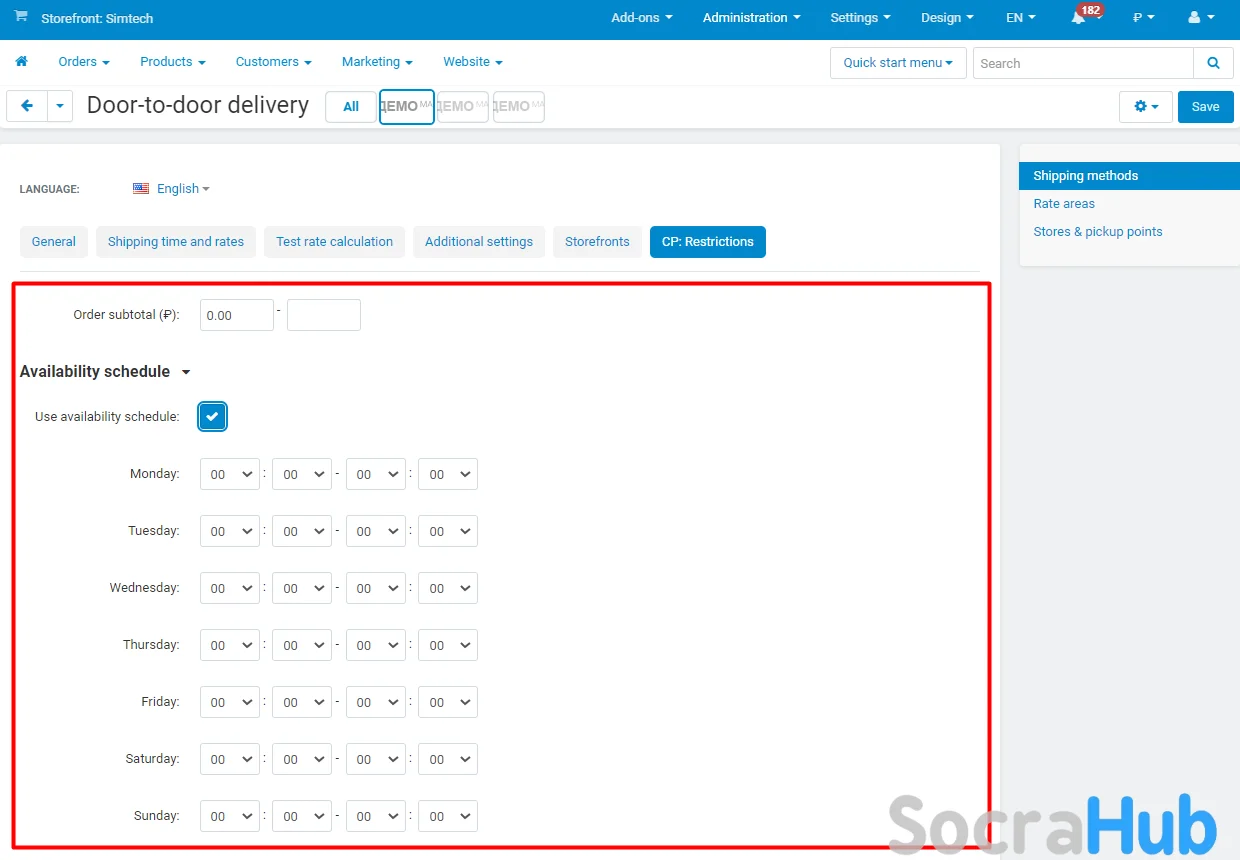The width and height of the screenshot is (1240, 860).
Task: Click the home icon in navigation bar
Action: click(21, 62)
